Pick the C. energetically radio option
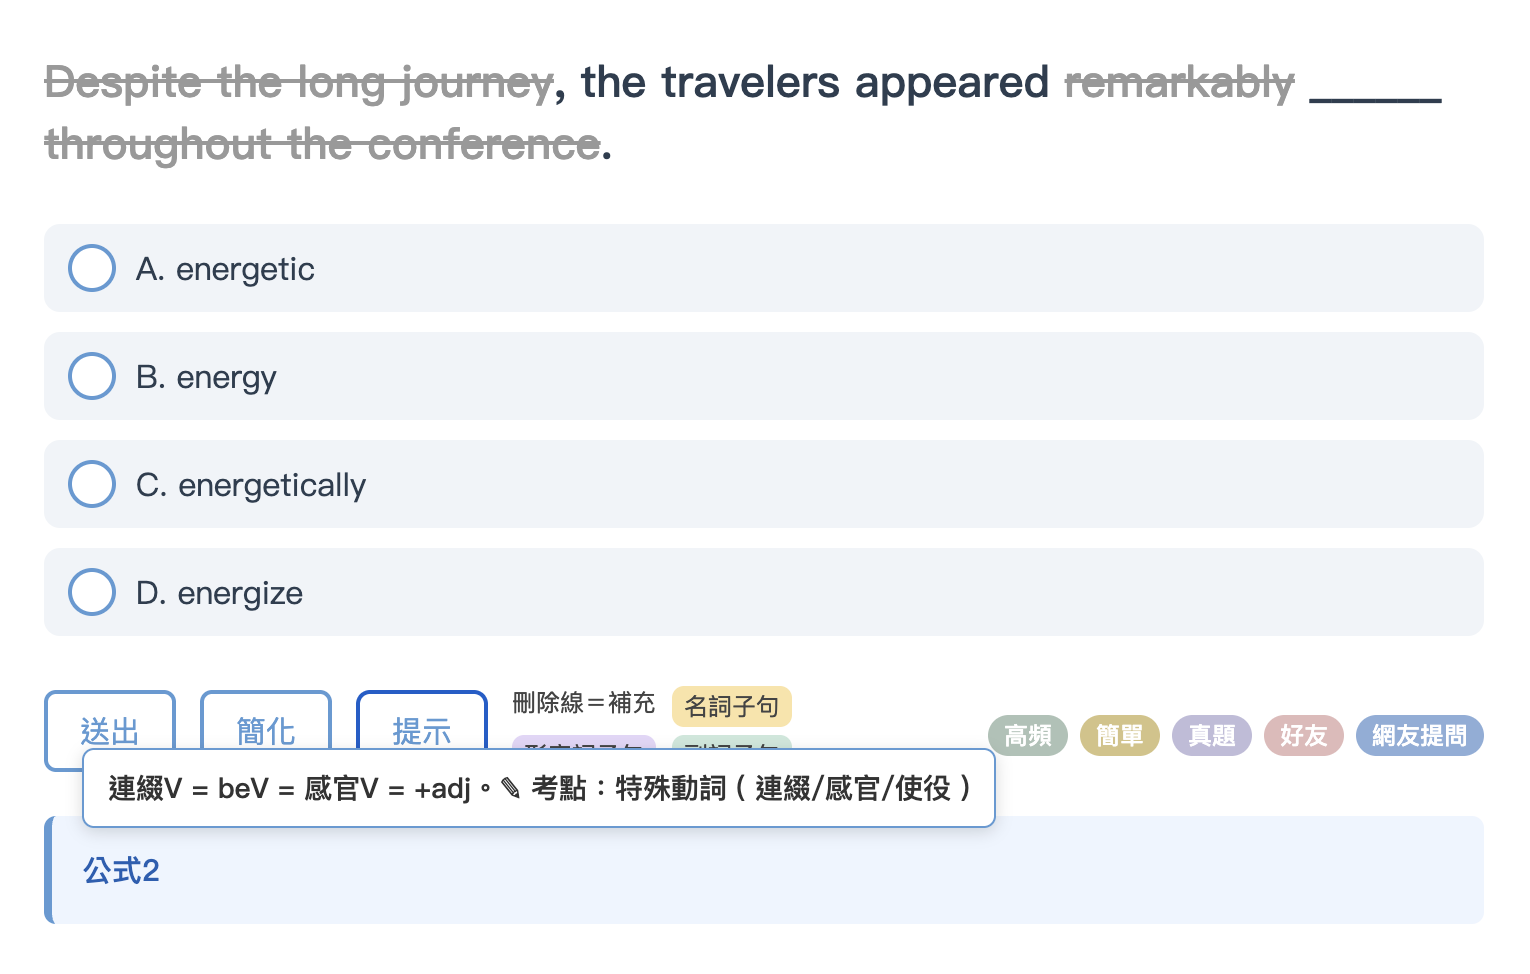 pos(92,484)
